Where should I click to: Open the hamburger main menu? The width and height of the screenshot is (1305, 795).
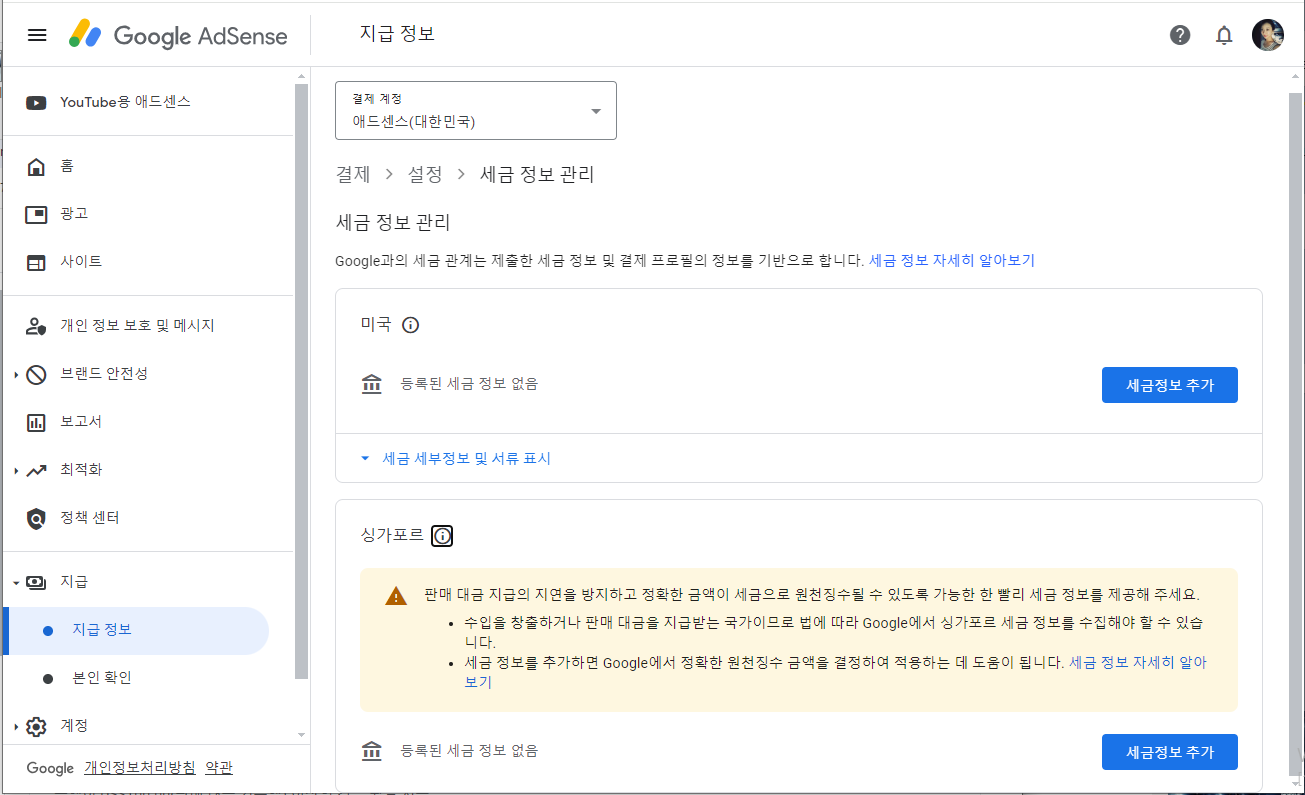pos(37,35)
